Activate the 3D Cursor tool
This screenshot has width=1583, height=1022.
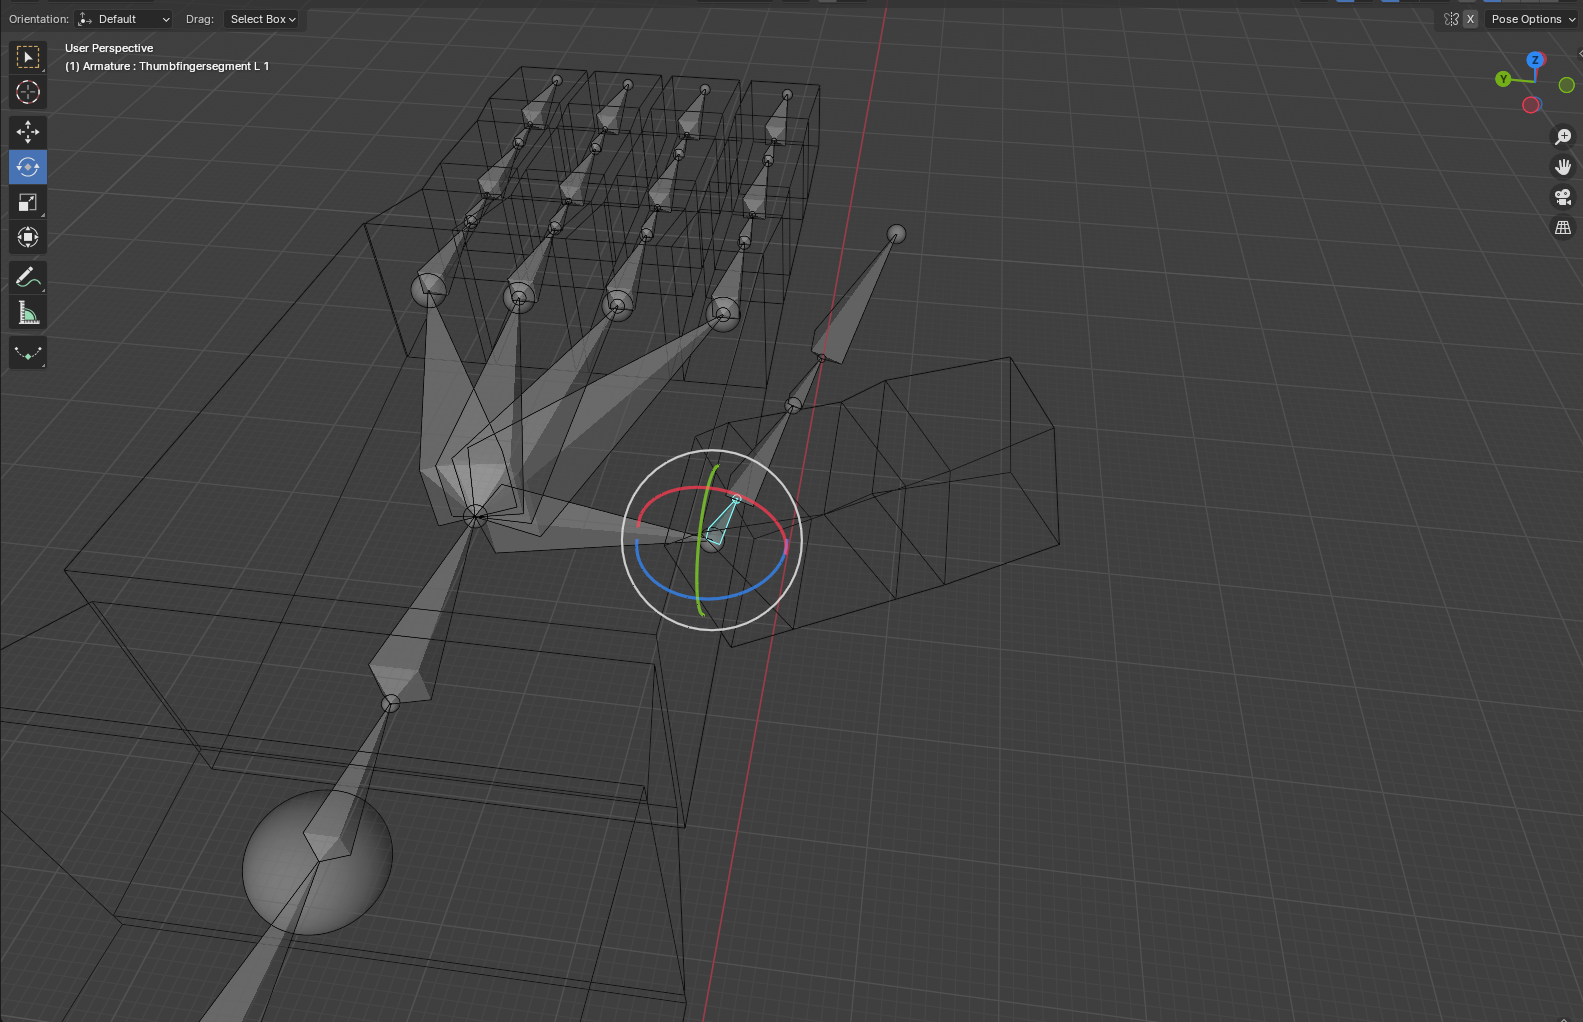coord(28,92)
